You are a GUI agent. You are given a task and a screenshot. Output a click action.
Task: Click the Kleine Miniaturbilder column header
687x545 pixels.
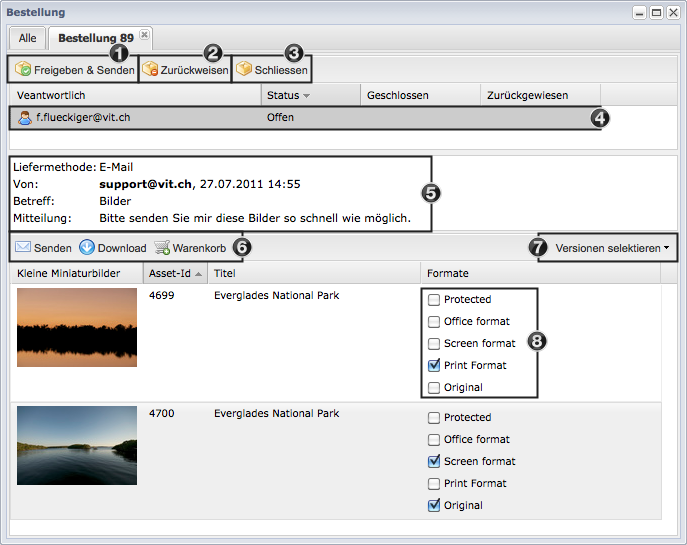(x=77, y=273)
